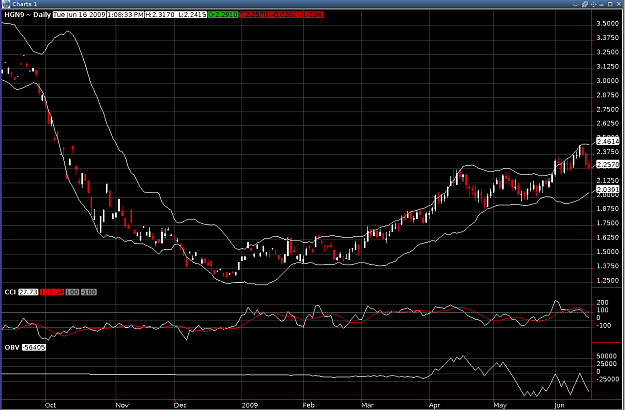Click the 3.0000 price axis label
The height and width of the screenshot is (410, 625).
point(607,80)
